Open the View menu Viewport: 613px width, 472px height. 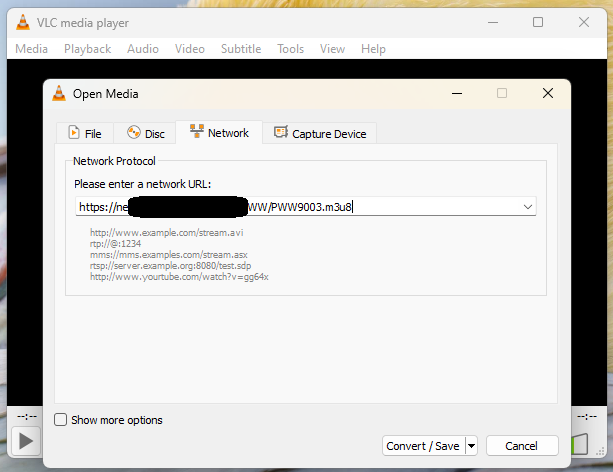click(x=332, y=49)
